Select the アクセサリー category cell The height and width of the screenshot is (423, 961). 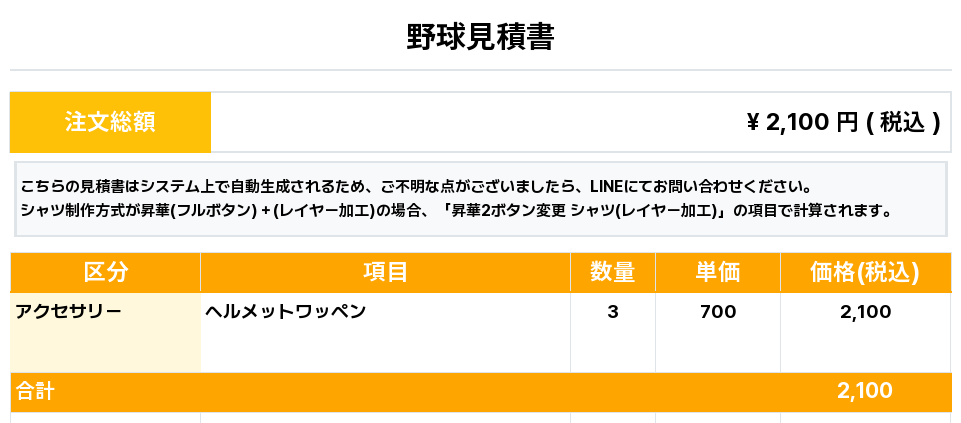tap(69, 311)
